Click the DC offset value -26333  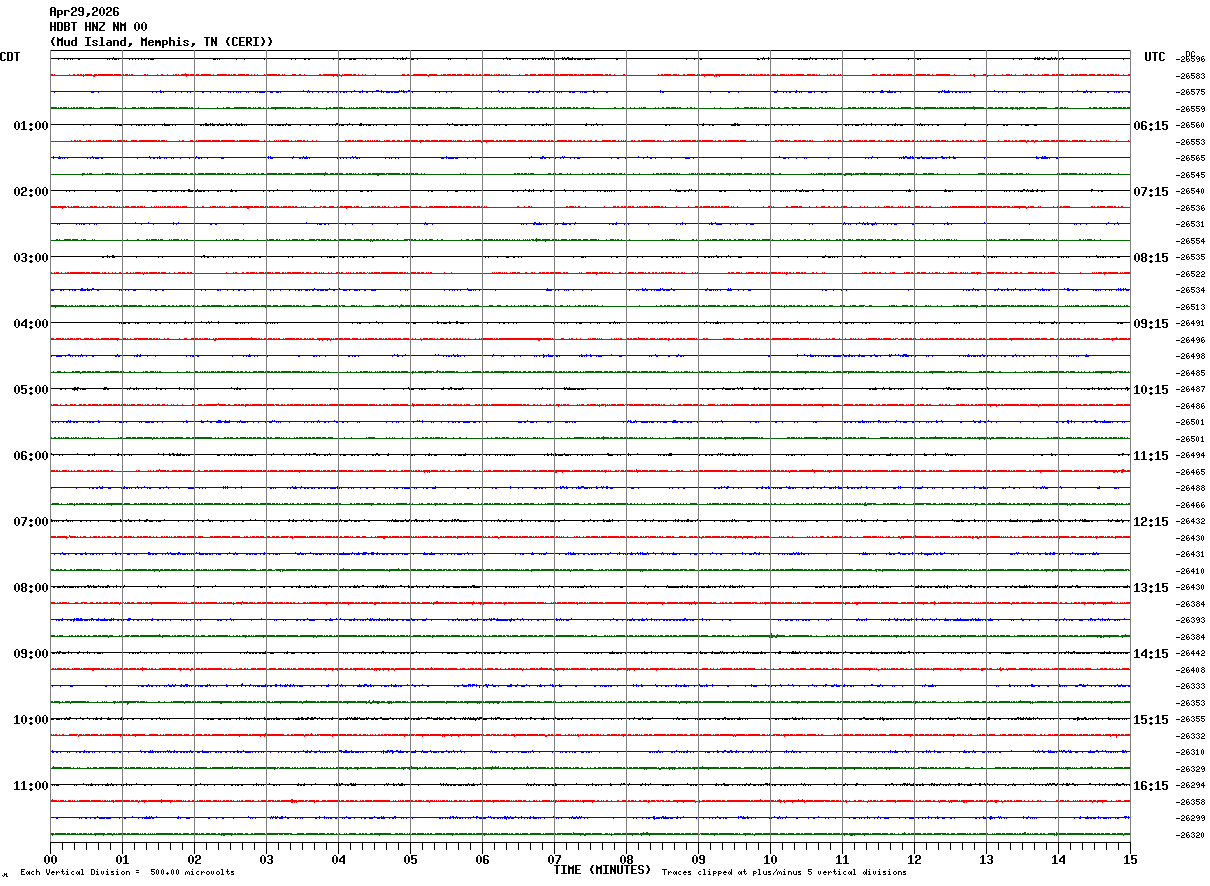pyautogui.click(x=1190, y=686)
